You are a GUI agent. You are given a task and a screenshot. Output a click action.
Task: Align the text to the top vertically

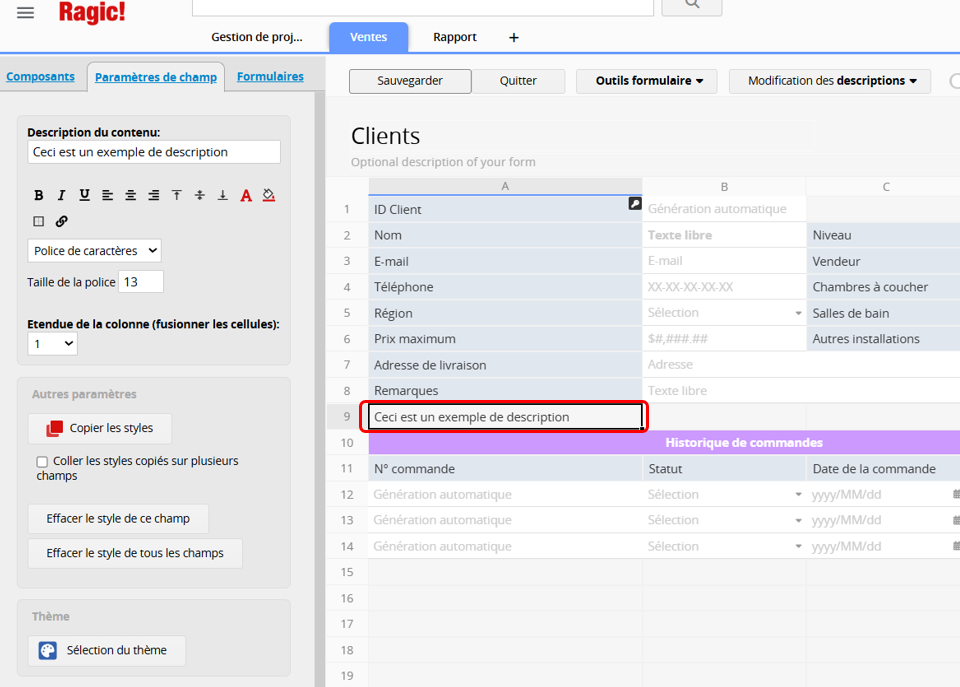[176, 195]
